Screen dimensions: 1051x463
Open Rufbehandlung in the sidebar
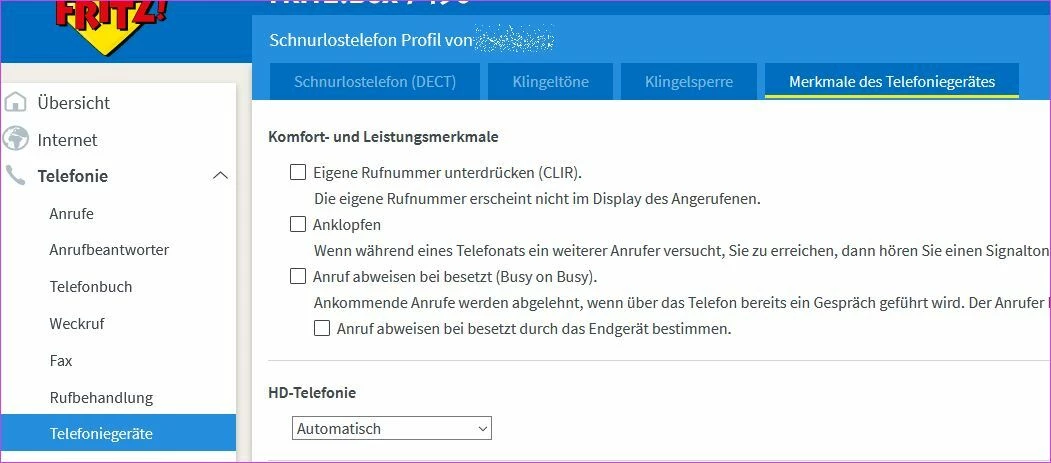tap(101, 397)
